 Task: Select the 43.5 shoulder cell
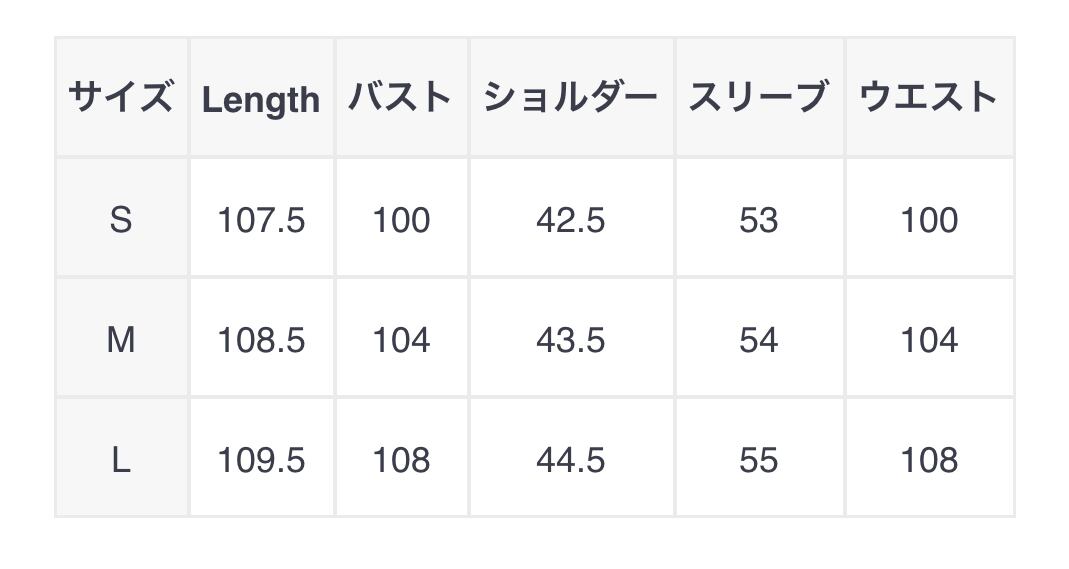571,340
